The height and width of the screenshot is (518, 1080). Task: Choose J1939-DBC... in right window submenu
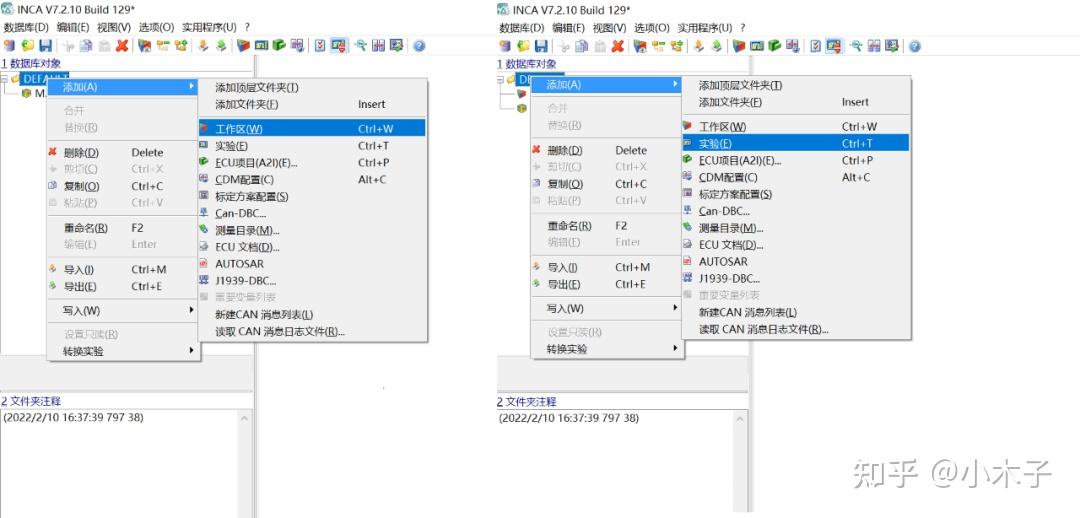[x=796, y=278]
